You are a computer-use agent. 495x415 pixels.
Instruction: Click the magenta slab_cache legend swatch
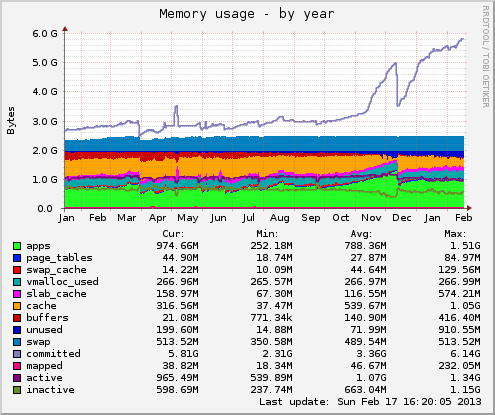(x=17, y=294)
